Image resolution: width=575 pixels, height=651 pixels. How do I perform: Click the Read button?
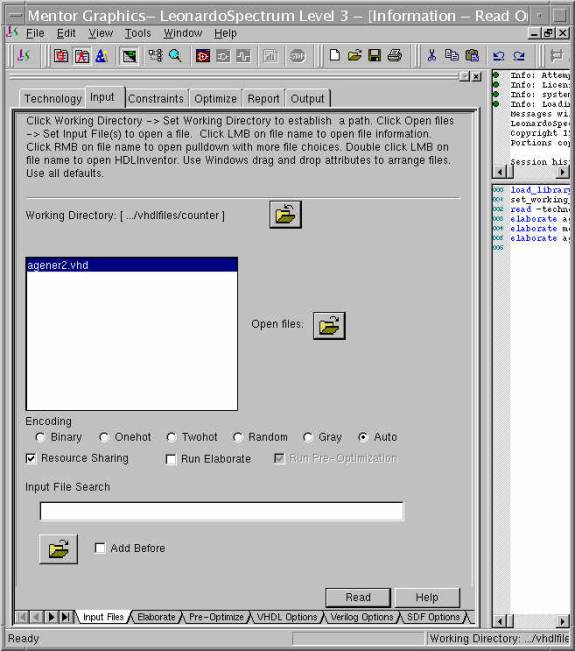pyautogui.click(x=358, y=597)
